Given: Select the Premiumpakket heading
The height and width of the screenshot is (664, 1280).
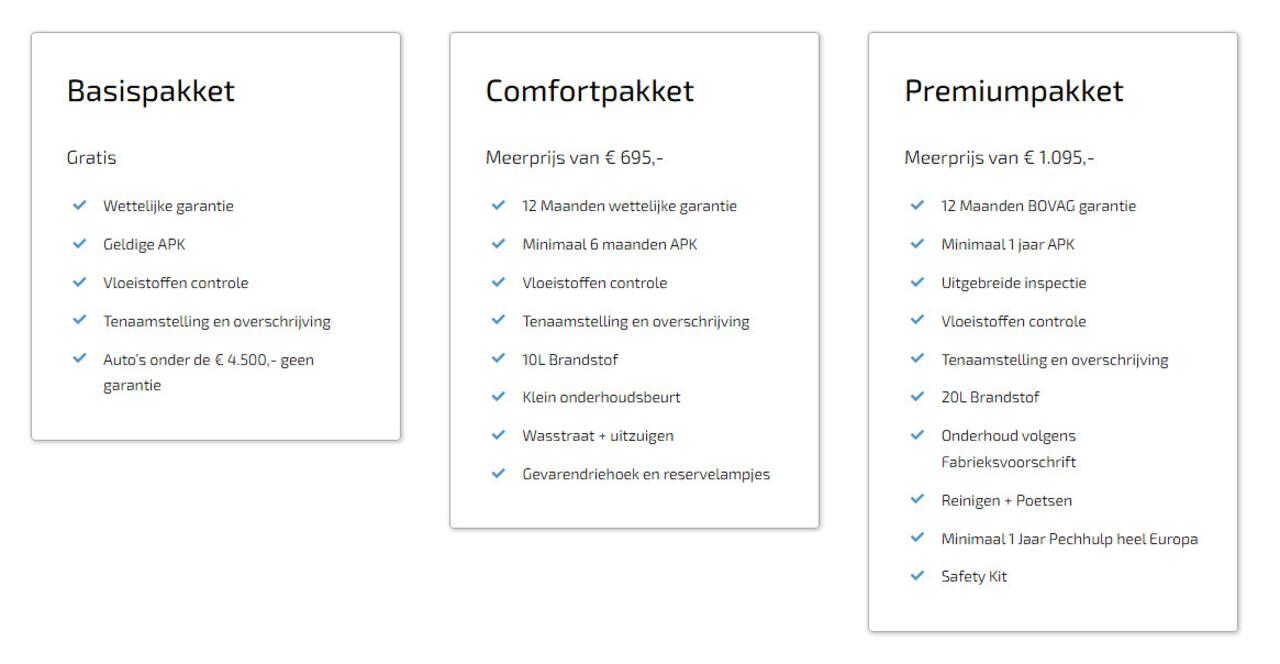Looking at the screenshot, I should 1014,91.
